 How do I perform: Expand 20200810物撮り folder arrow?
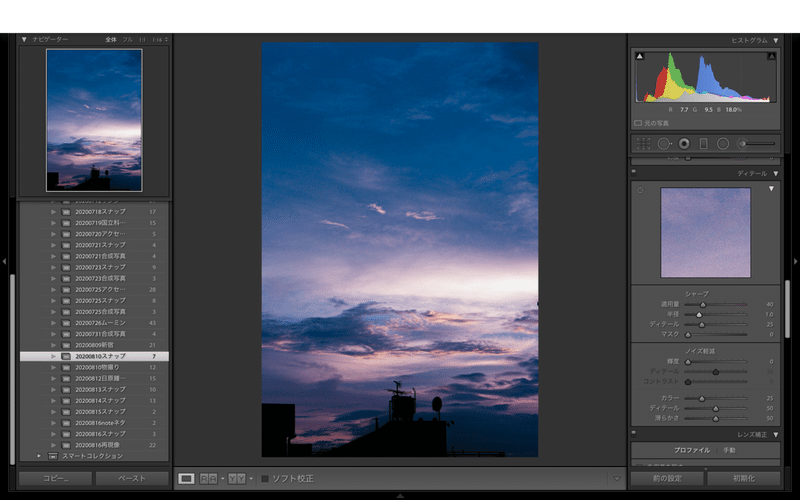click(53, 367)
